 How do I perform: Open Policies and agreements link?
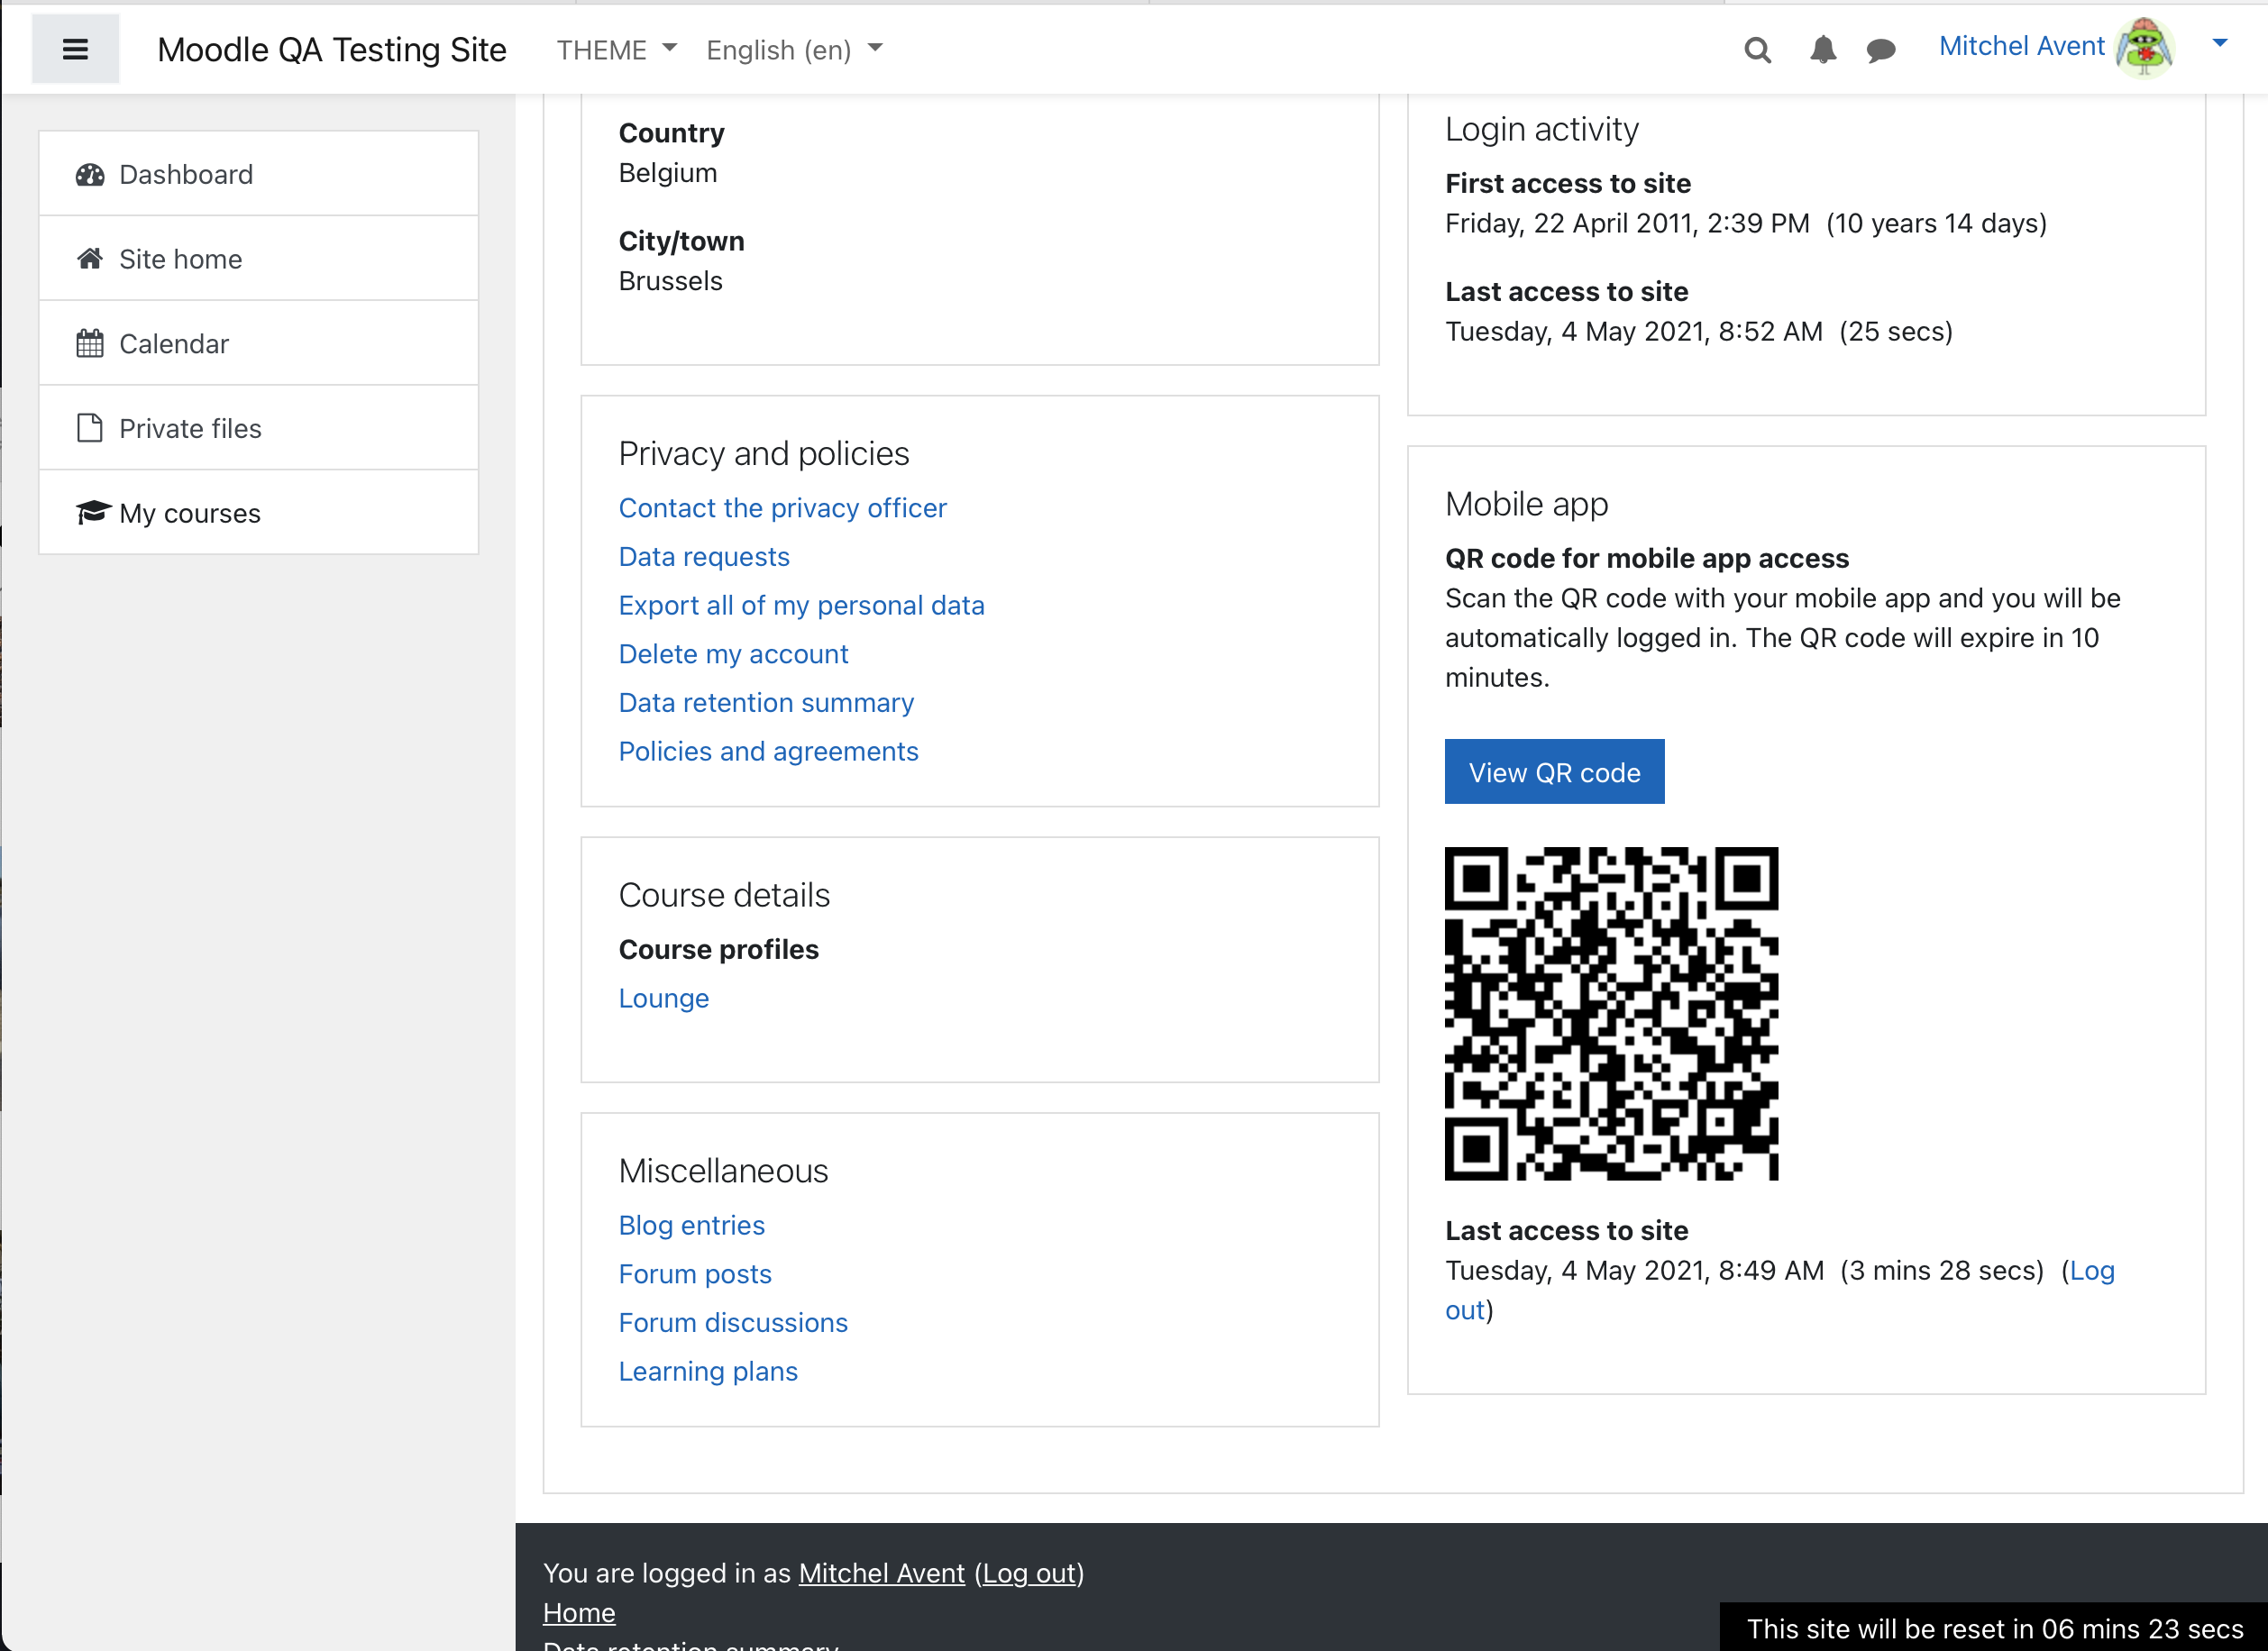[768, 751]
